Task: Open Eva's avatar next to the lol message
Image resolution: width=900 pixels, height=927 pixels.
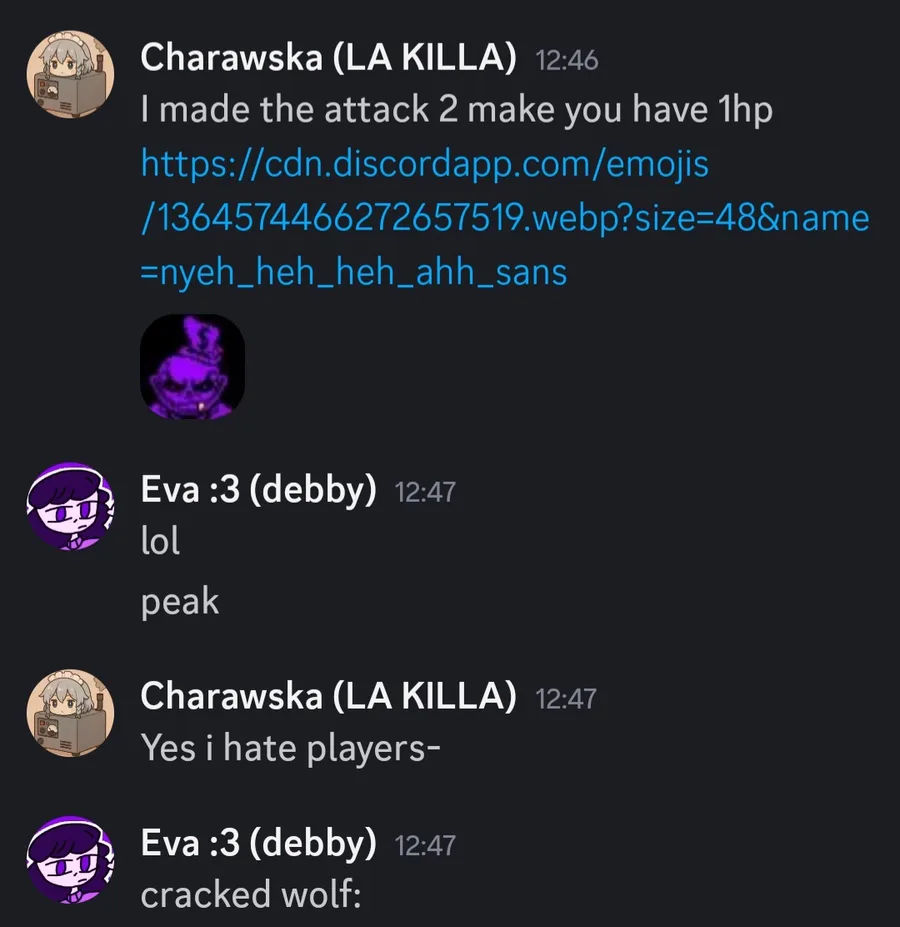Action: click(x=70, y=507)
